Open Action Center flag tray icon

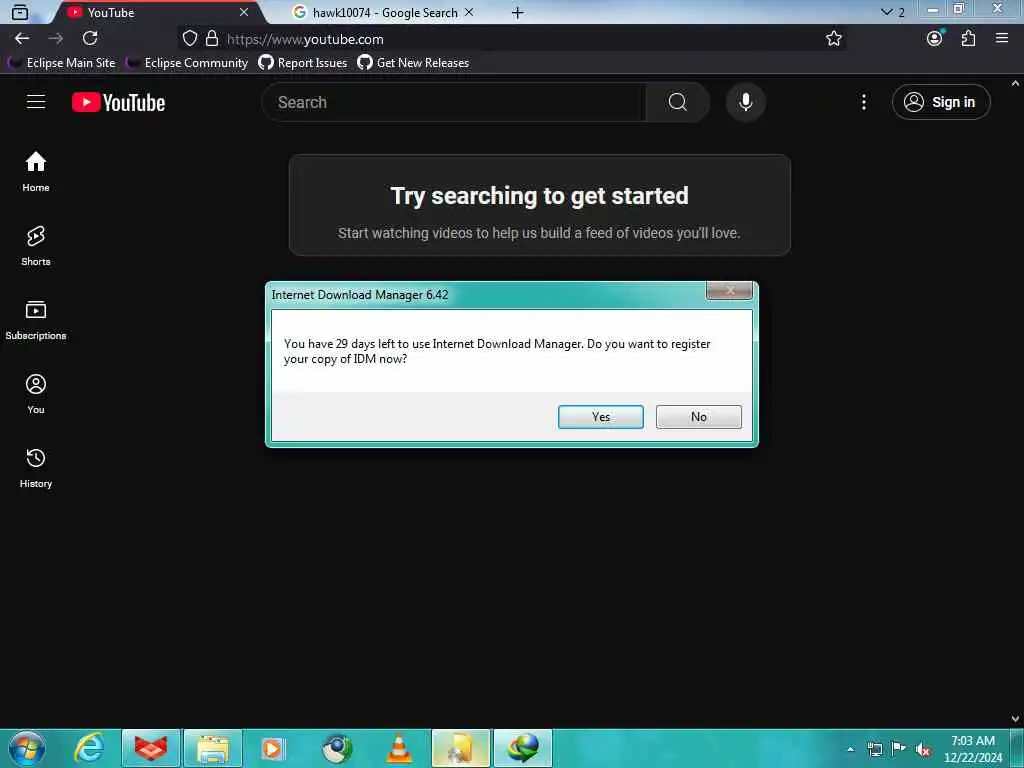pyautogui.click(x=898, y=749)
